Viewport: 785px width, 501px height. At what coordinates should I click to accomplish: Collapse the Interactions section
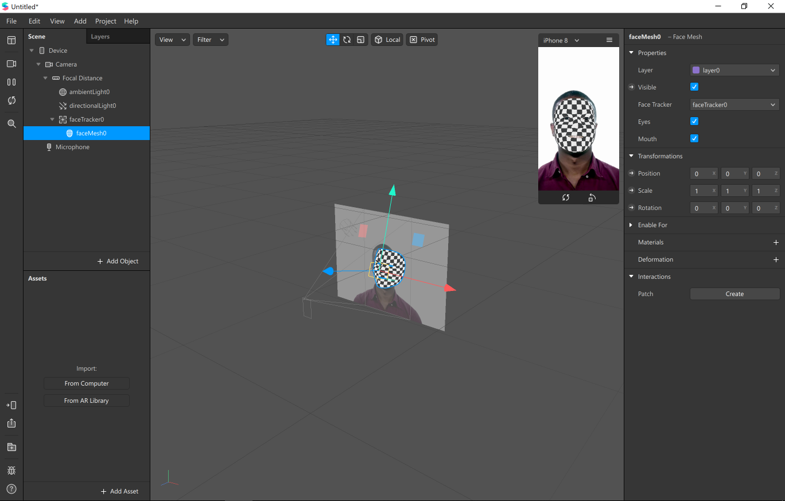click(631, 276)
